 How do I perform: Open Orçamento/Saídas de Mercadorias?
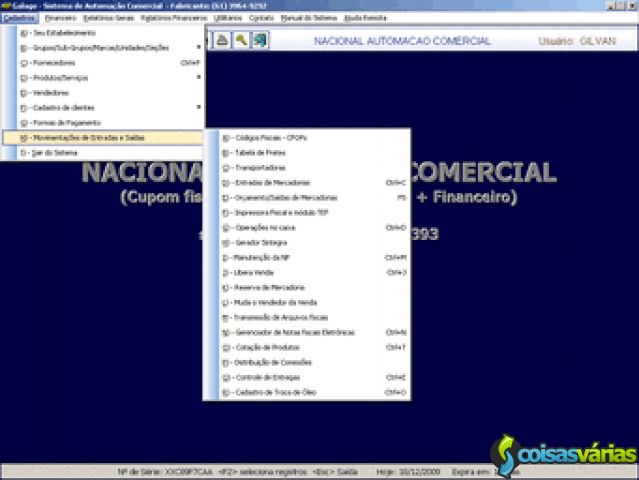click(x=306, y=198)
